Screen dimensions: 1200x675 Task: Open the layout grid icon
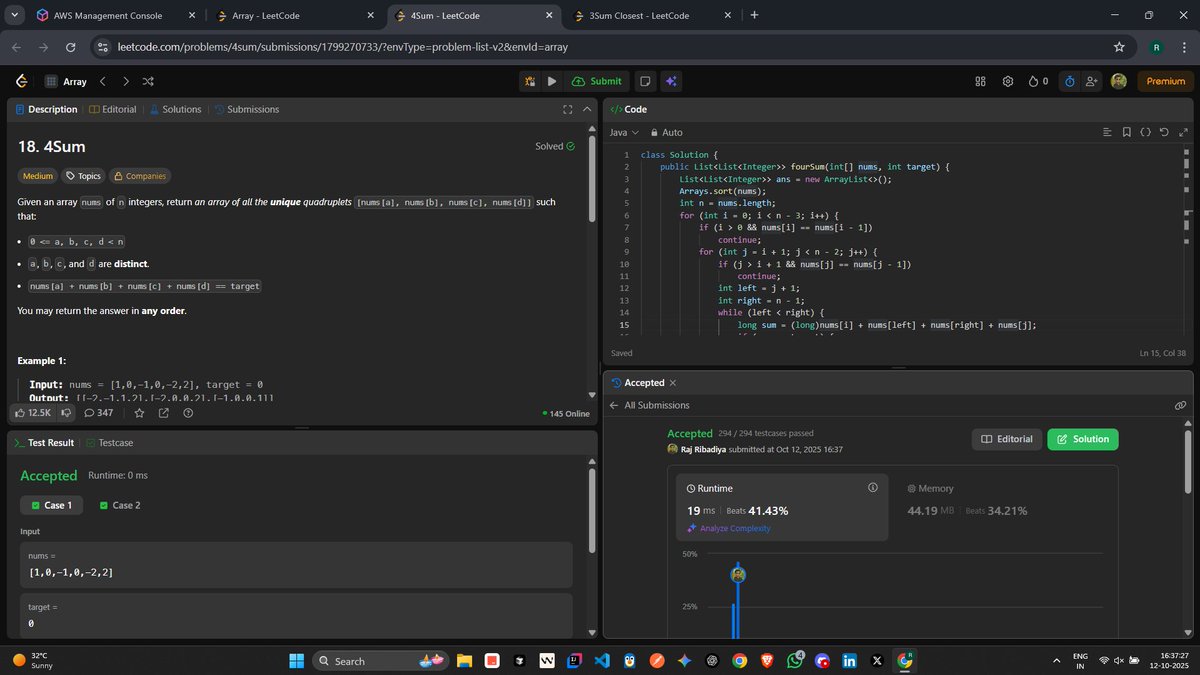pos(981,81)
